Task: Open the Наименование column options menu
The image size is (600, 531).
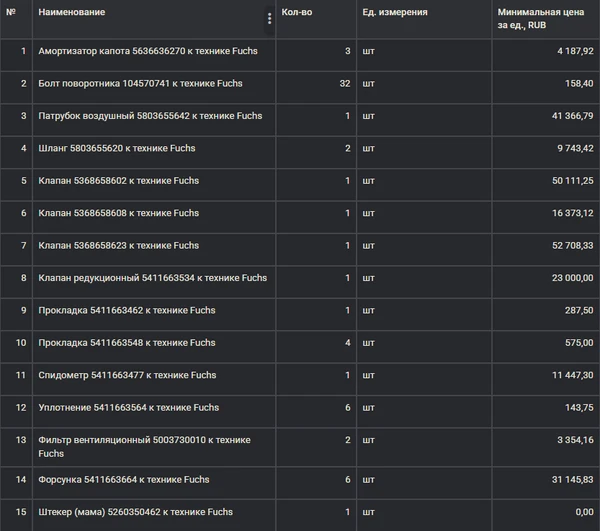Action: coord(269,18)
